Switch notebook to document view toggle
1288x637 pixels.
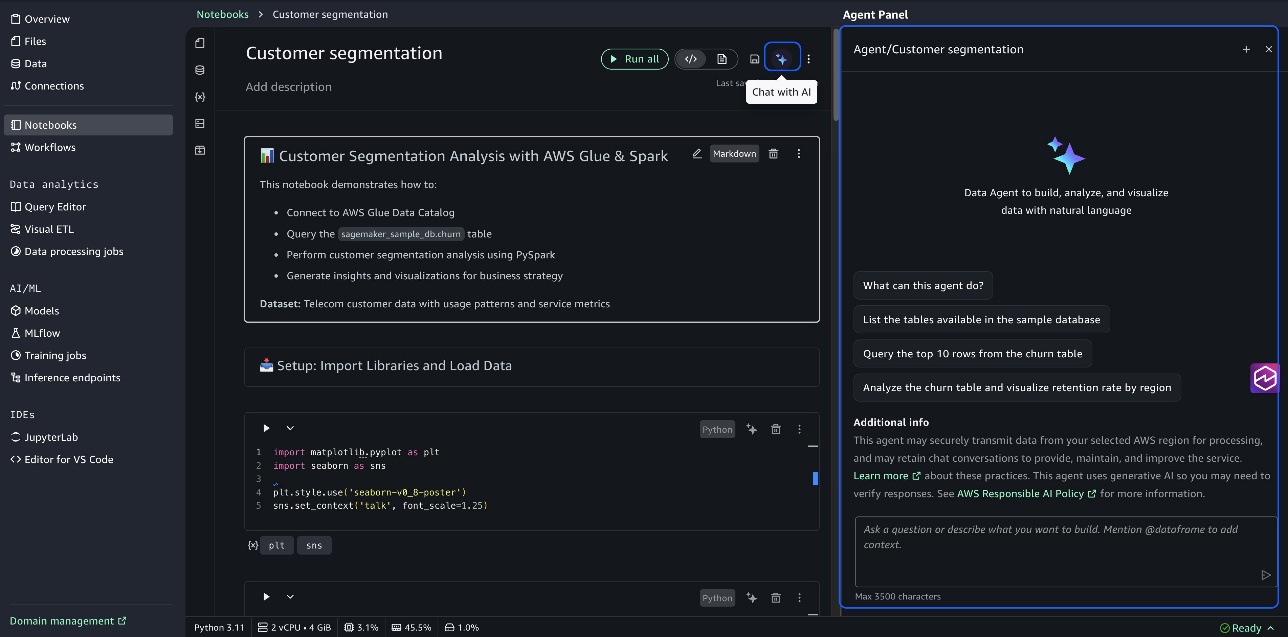pyautogui.click(x=722, y=59)
